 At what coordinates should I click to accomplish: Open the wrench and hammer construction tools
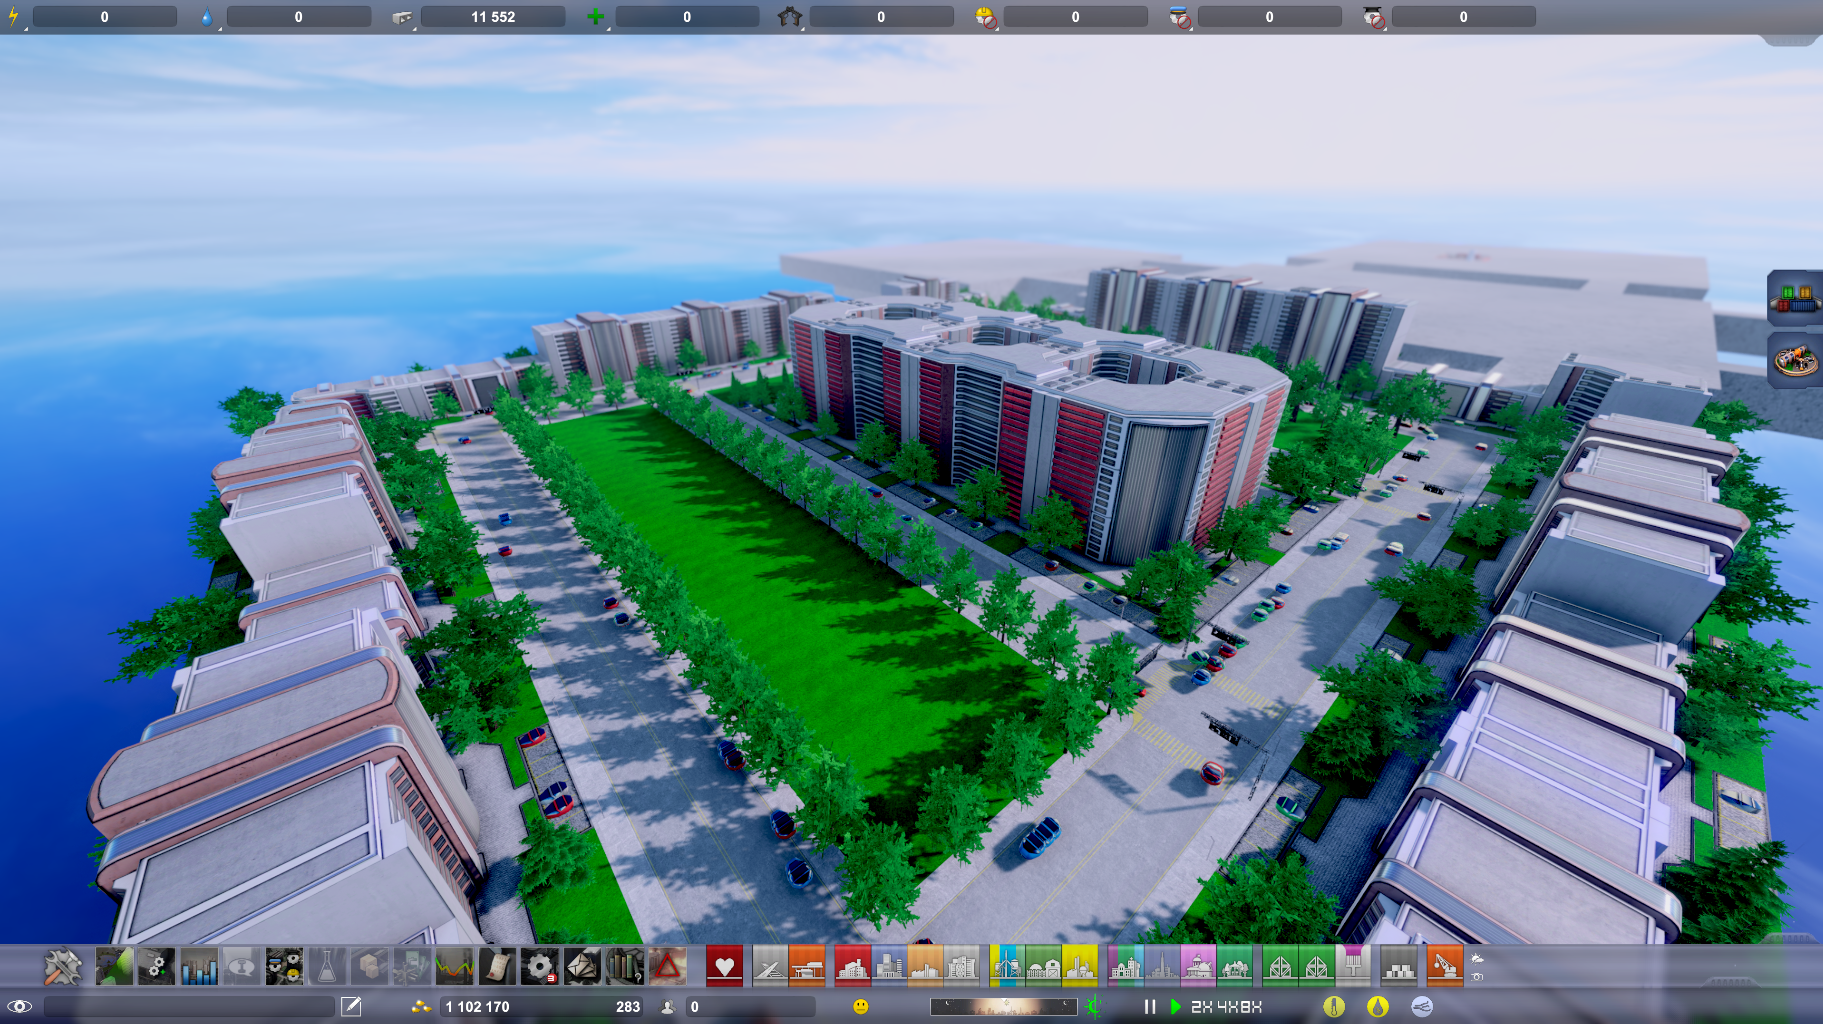click(62, 967)
